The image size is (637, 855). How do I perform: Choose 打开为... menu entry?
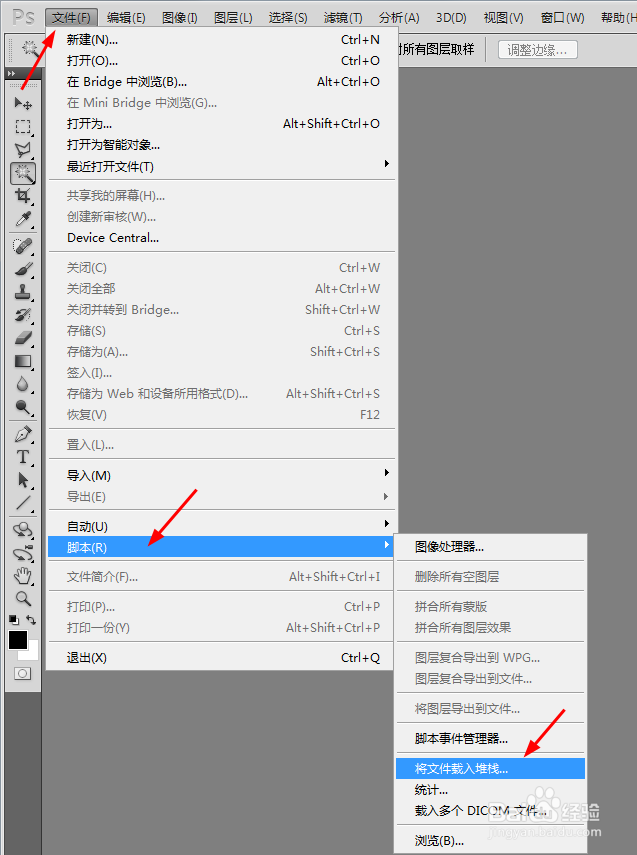(221, 124)
